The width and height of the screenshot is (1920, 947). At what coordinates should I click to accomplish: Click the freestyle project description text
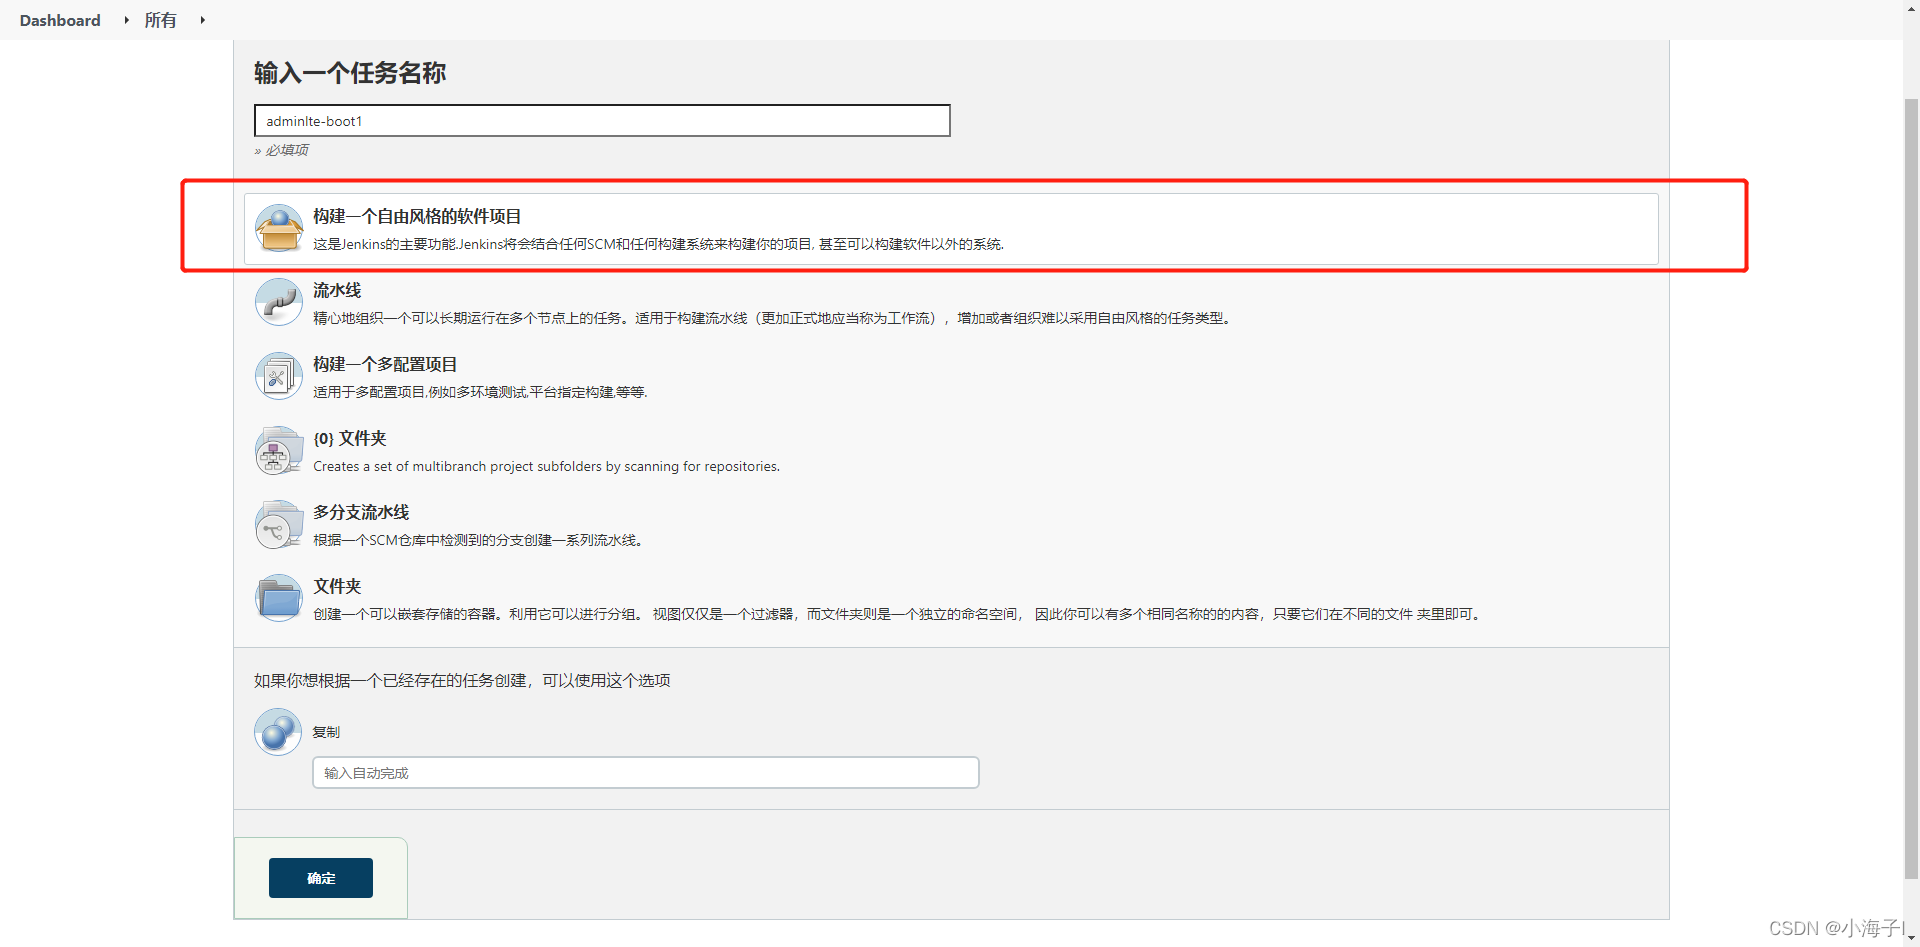(658, 244)
